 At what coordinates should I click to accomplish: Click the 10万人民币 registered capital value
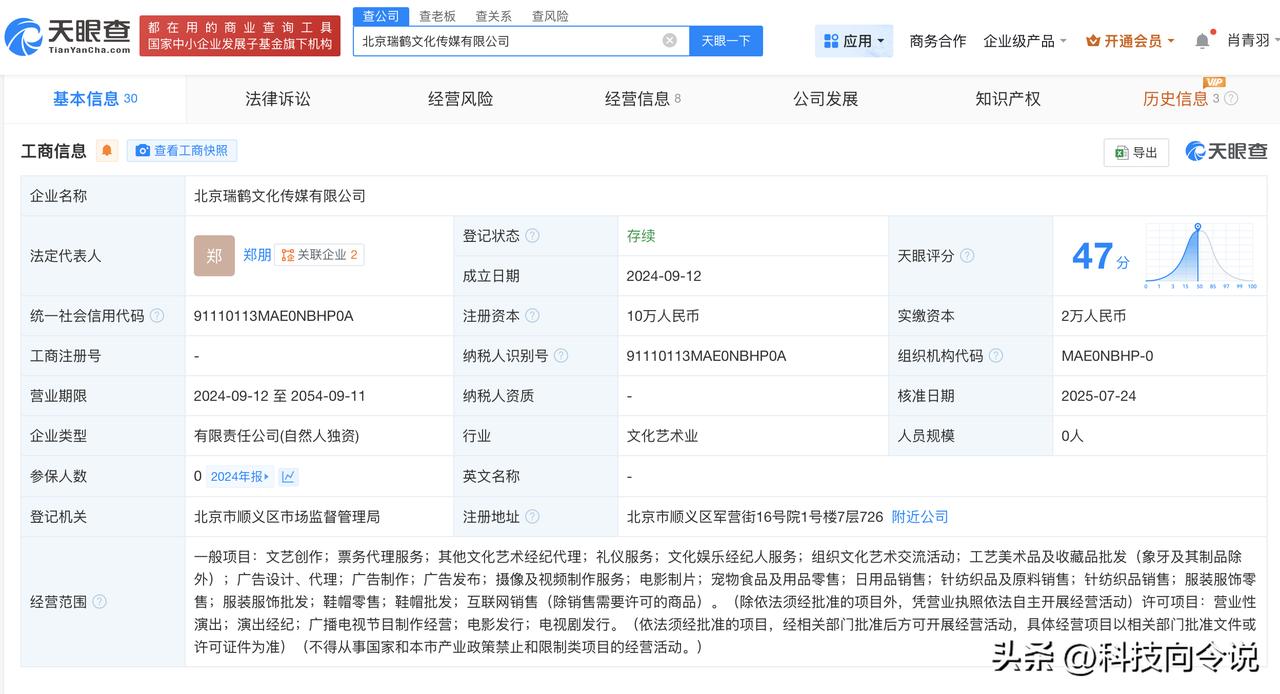pos(663,316)
